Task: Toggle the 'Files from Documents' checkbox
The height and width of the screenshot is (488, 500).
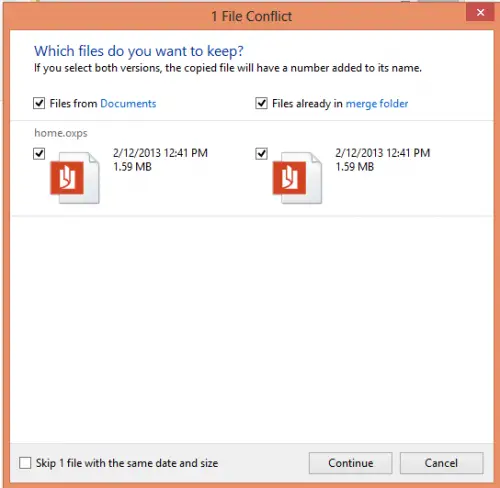Action: 39,103
